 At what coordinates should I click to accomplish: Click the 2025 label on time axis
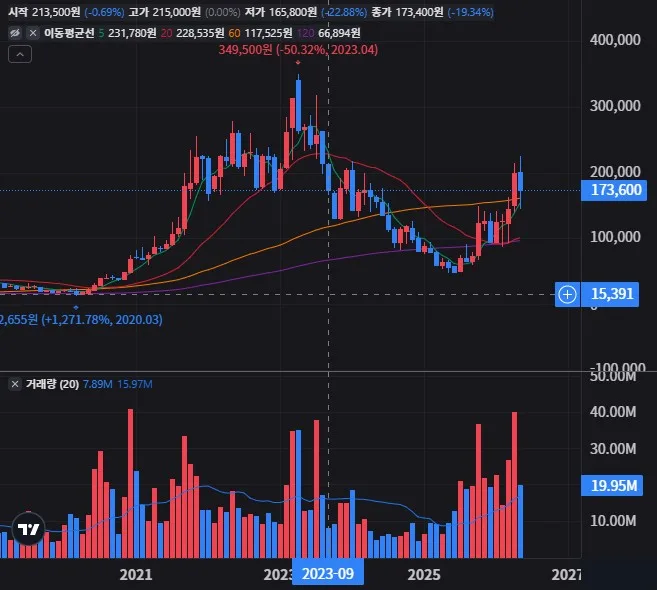(424, 574)
